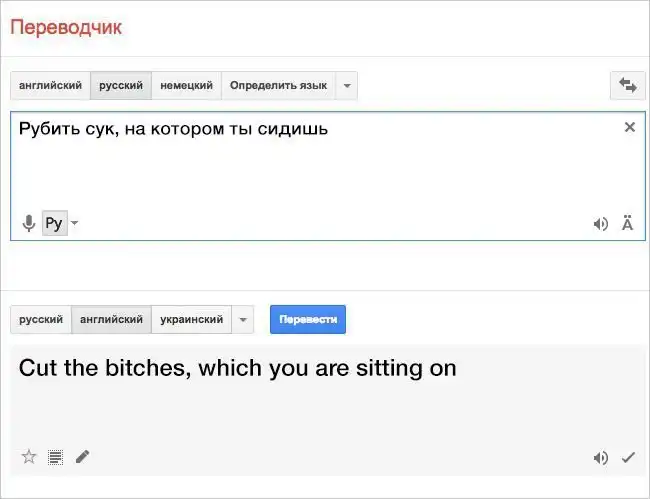Toggle the Ру keyboard input button

[54, 223]
